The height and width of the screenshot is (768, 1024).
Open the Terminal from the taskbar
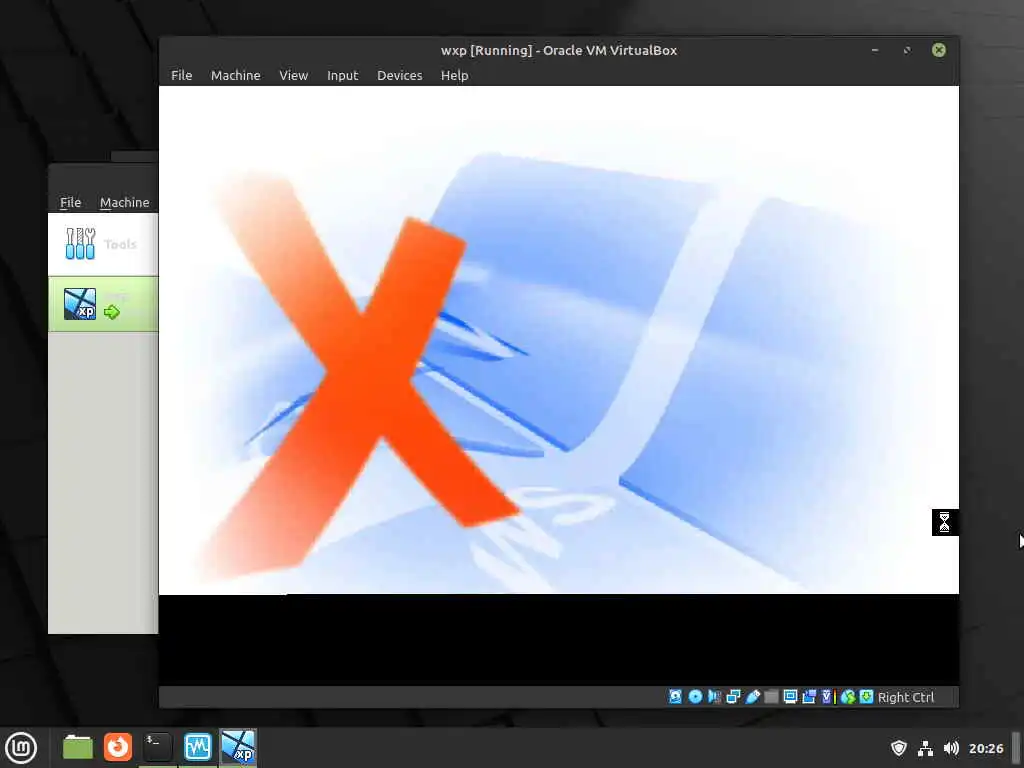157,747
